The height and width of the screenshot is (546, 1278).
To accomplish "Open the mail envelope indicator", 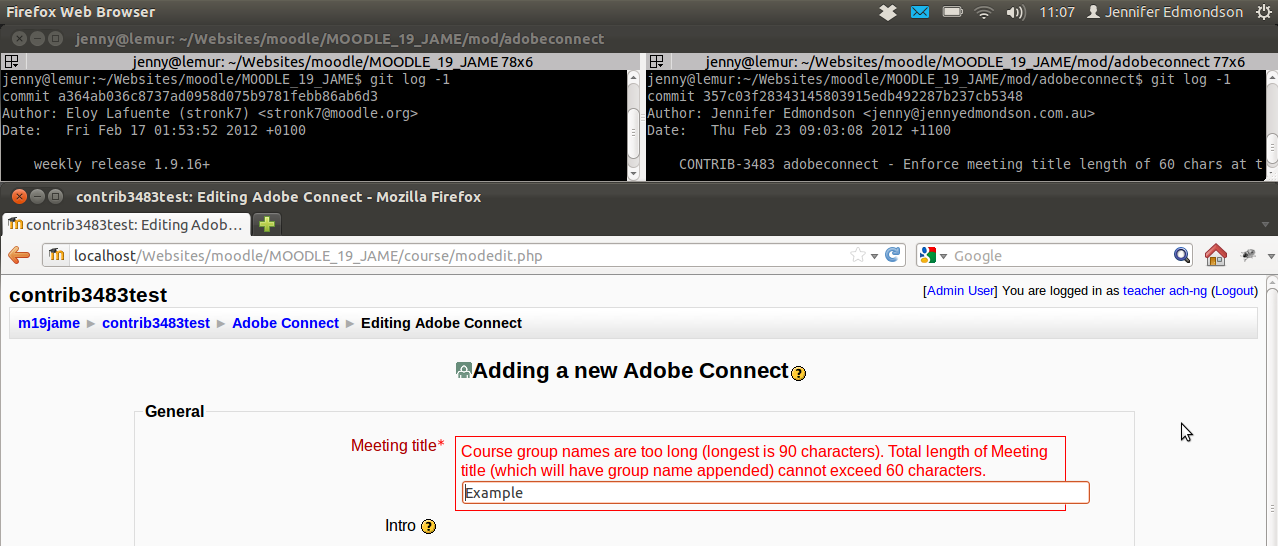I will coord(920,12).
